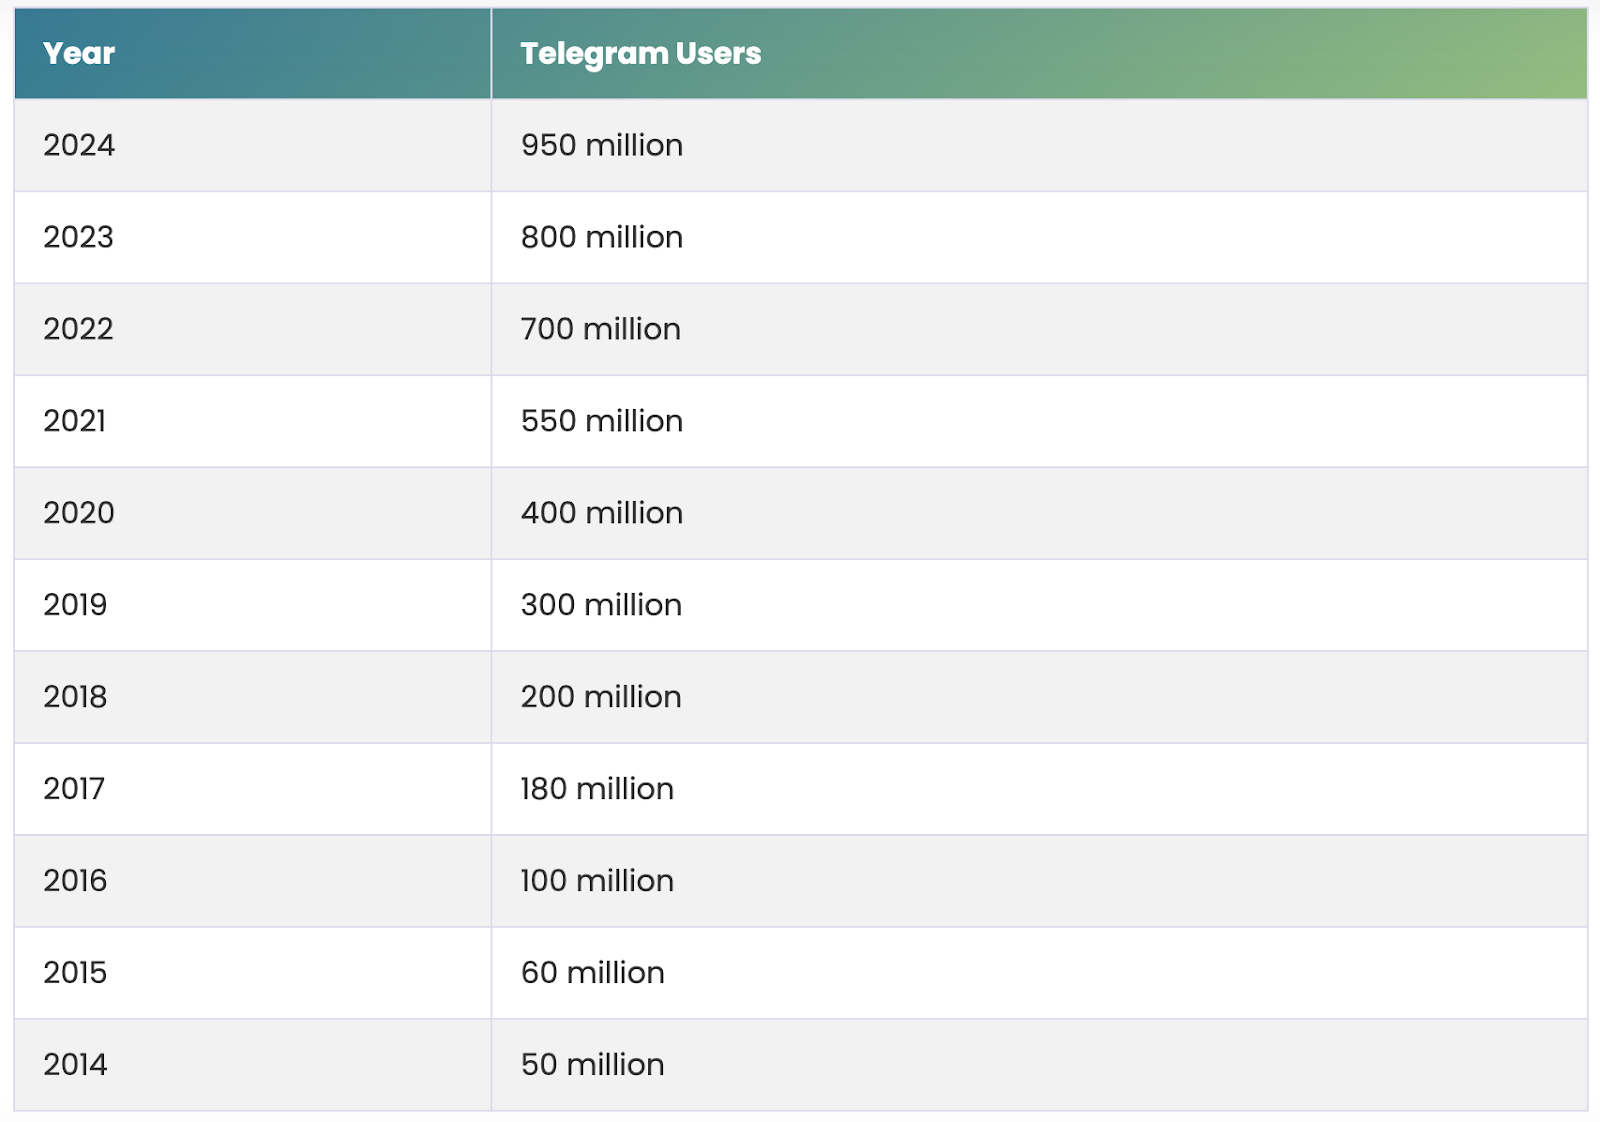Select the 2023 year cell
This screenshot has height=1122, width=1600.
(78, 237)
